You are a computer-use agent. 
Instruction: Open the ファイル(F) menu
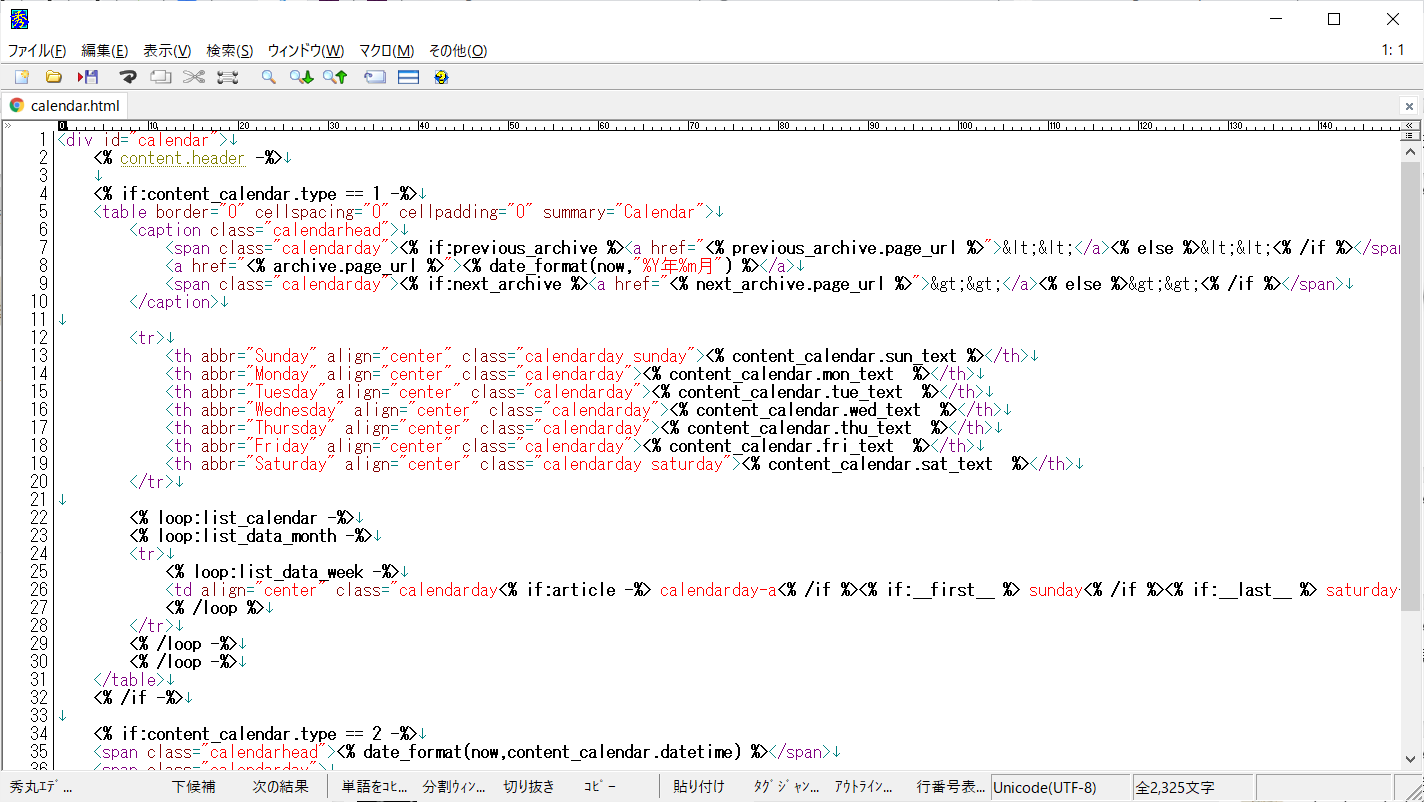pyautogui.click(x=37, y=51)
